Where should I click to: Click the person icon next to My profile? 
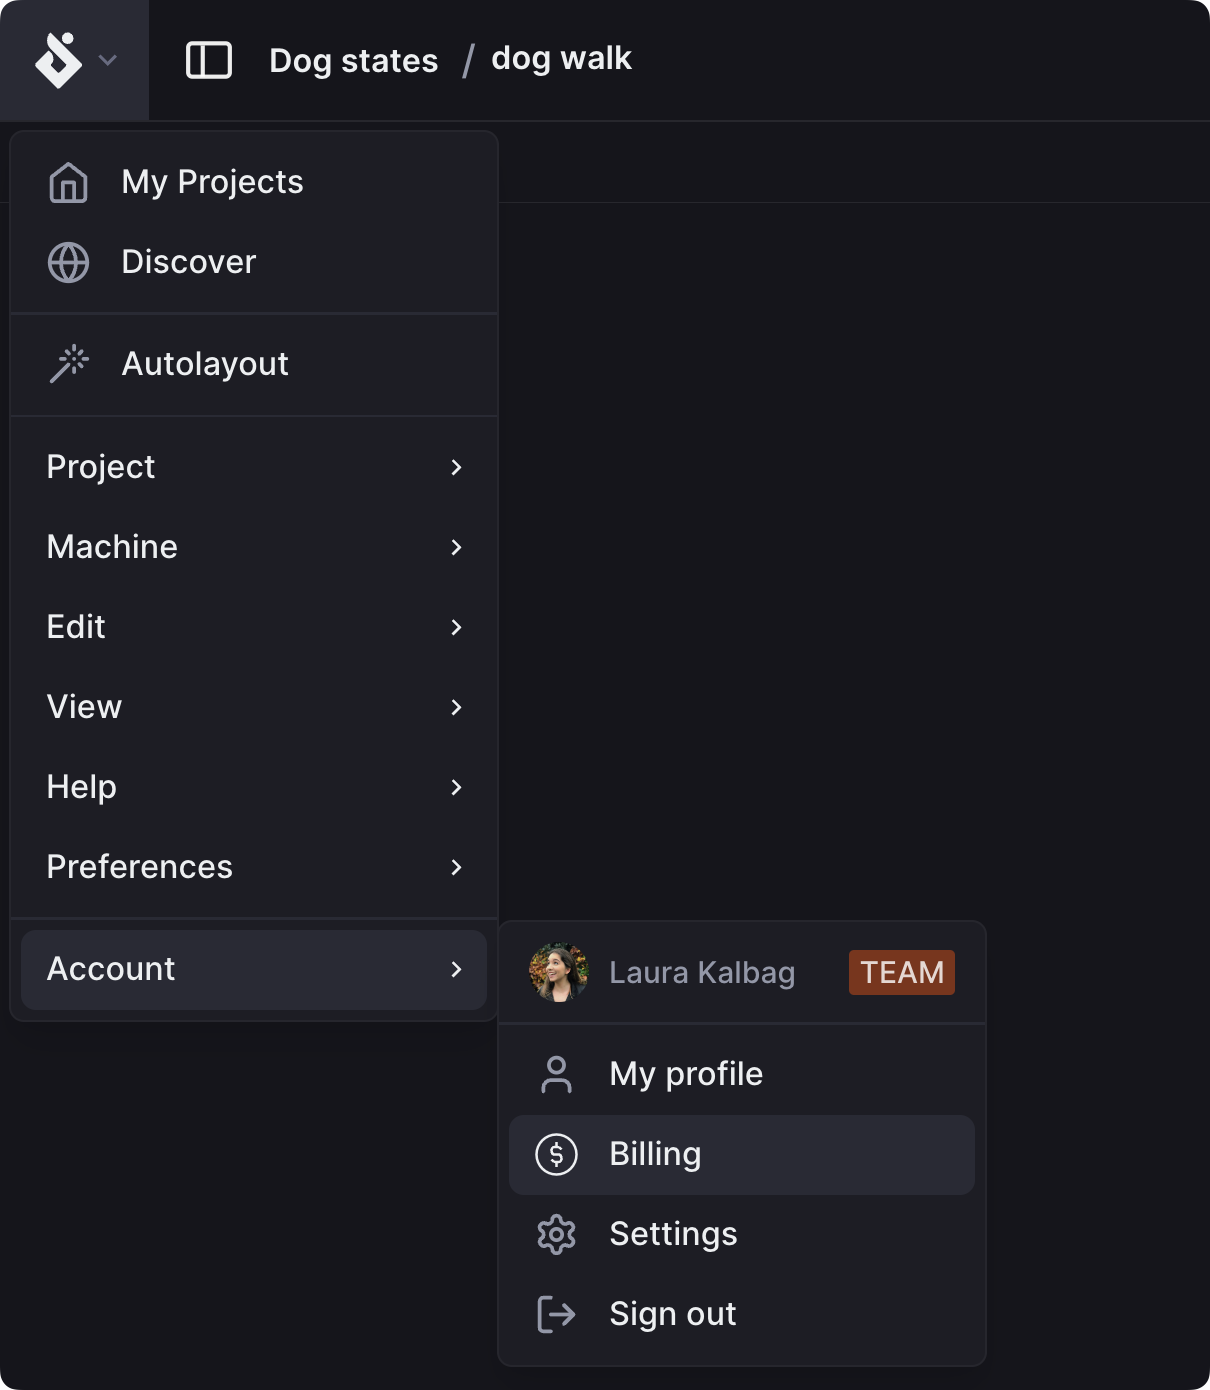[556, 1073]
